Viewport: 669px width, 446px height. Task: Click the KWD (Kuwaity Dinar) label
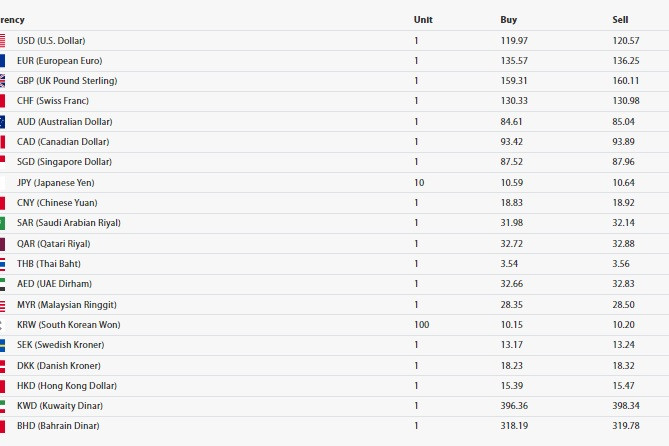[x=60, y=406]
